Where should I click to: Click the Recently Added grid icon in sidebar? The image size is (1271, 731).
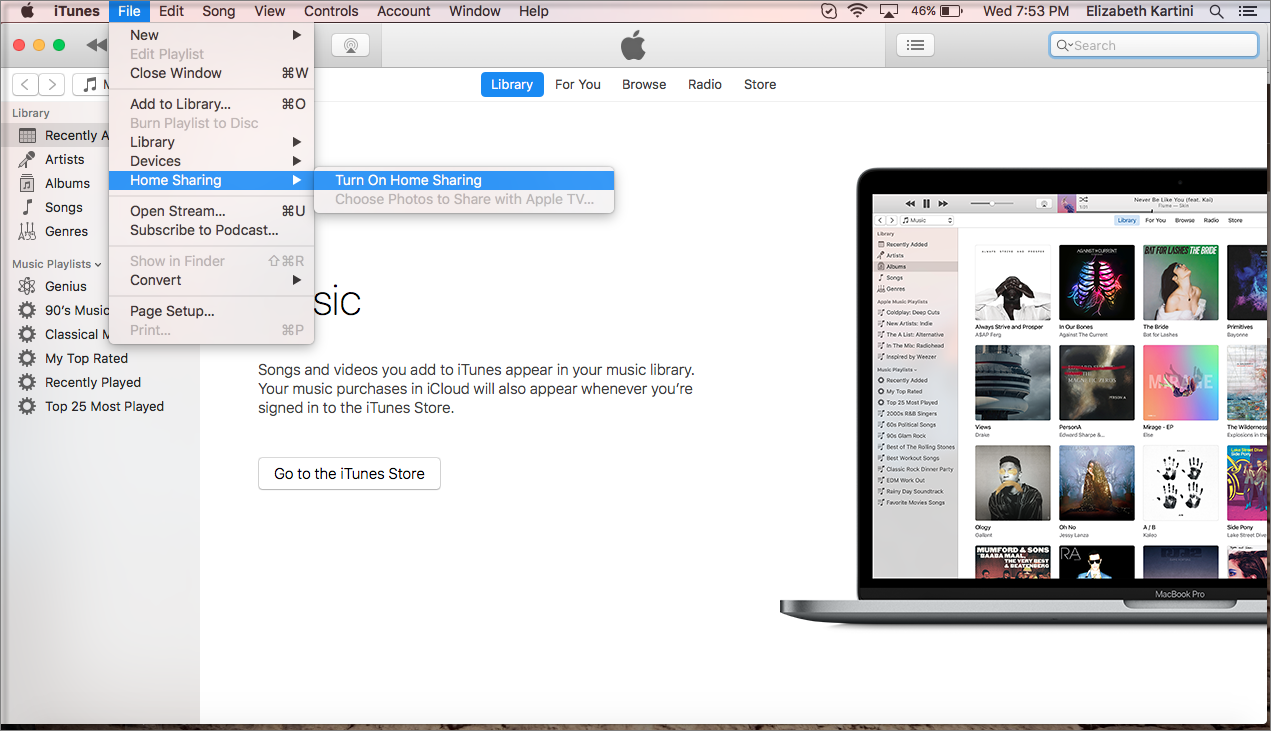point(27,136)
